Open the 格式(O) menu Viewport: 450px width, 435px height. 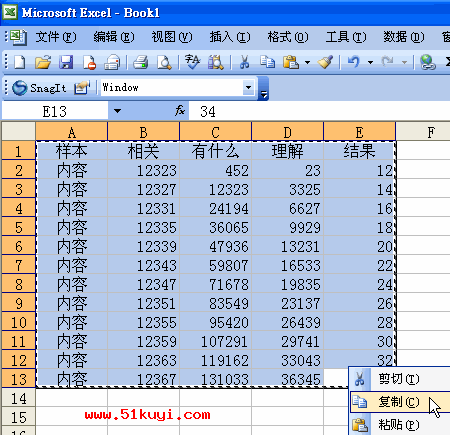click(x=288, y=37)
